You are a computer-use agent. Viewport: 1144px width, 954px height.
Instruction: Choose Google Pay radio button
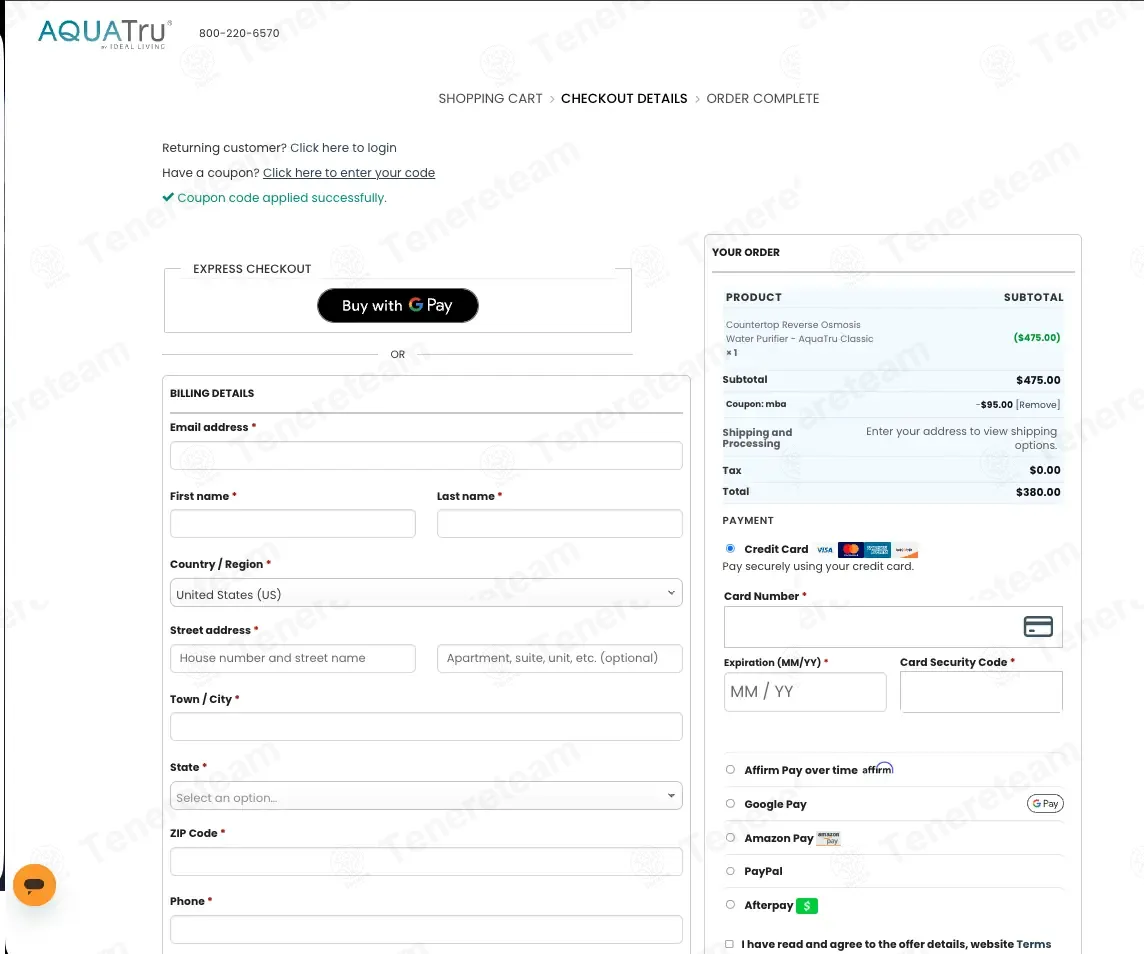tap(730, 804)
